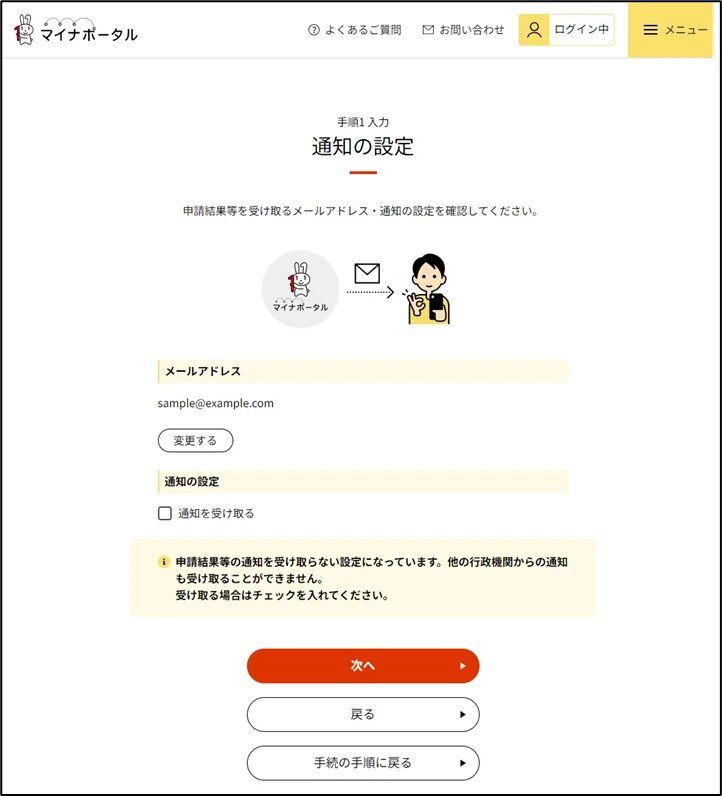Click the info icon in the yellow notice

(163, 562)
